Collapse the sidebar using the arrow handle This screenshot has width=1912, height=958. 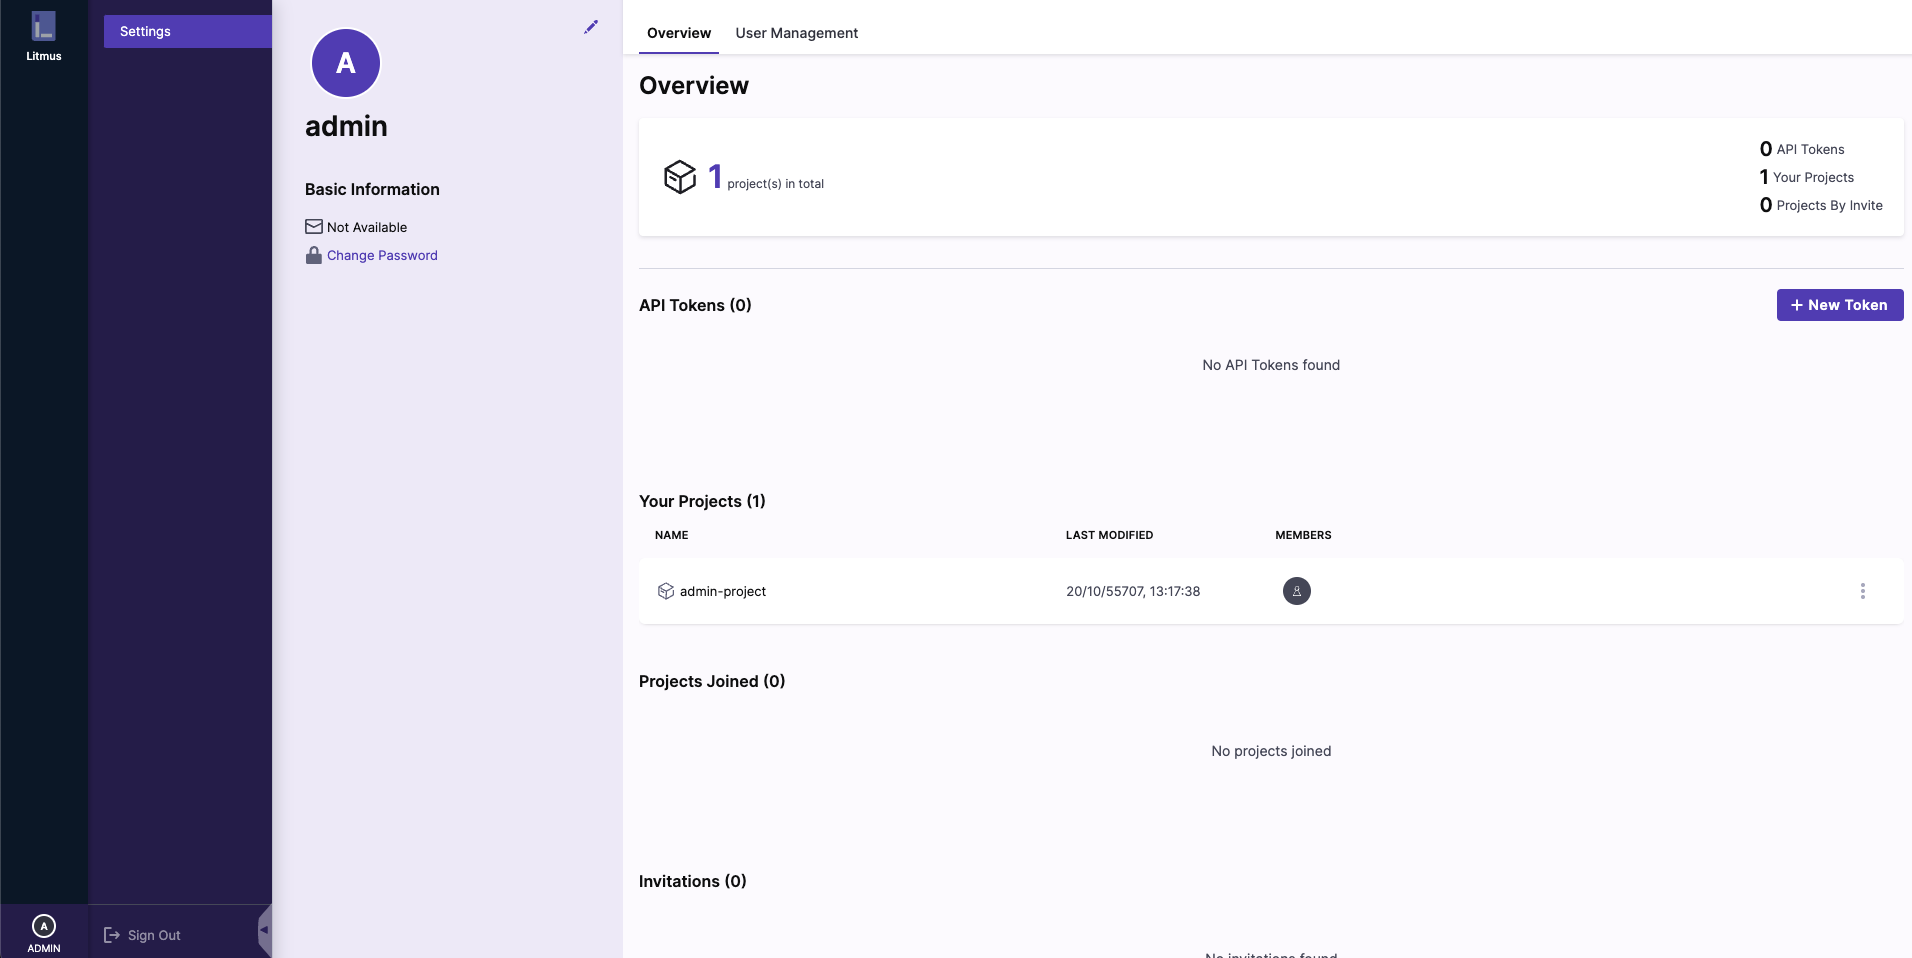point(264,930)
